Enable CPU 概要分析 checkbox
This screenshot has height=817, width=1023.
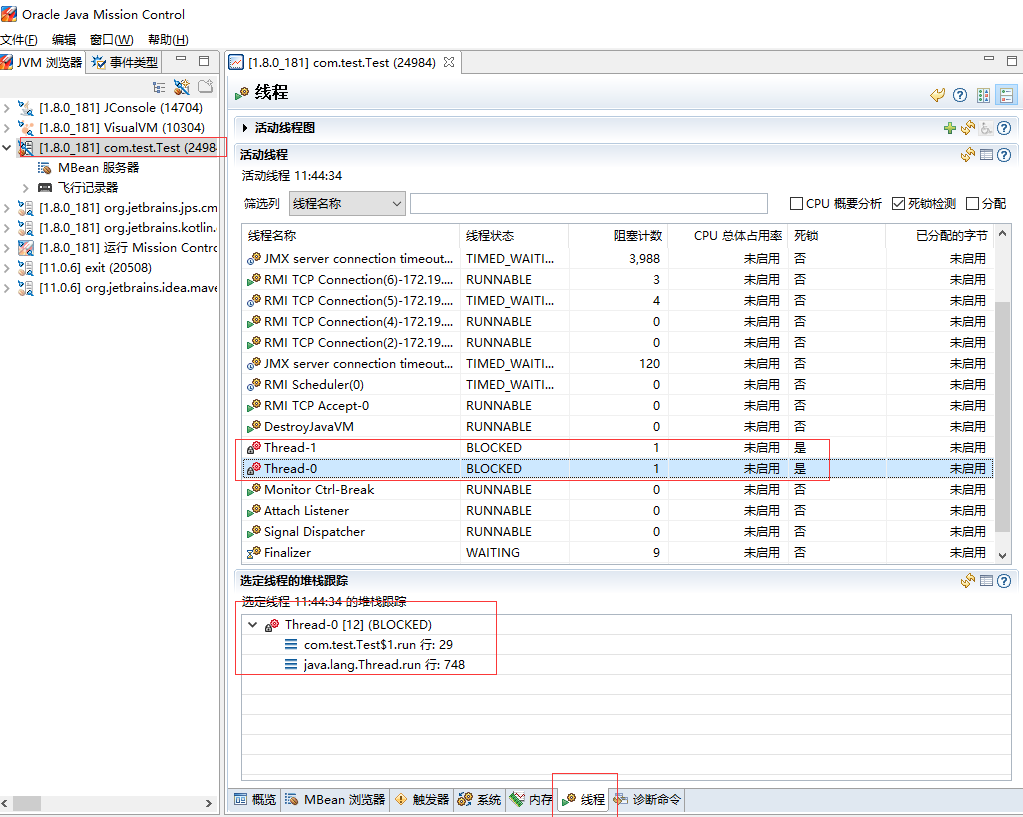(796, 204)
